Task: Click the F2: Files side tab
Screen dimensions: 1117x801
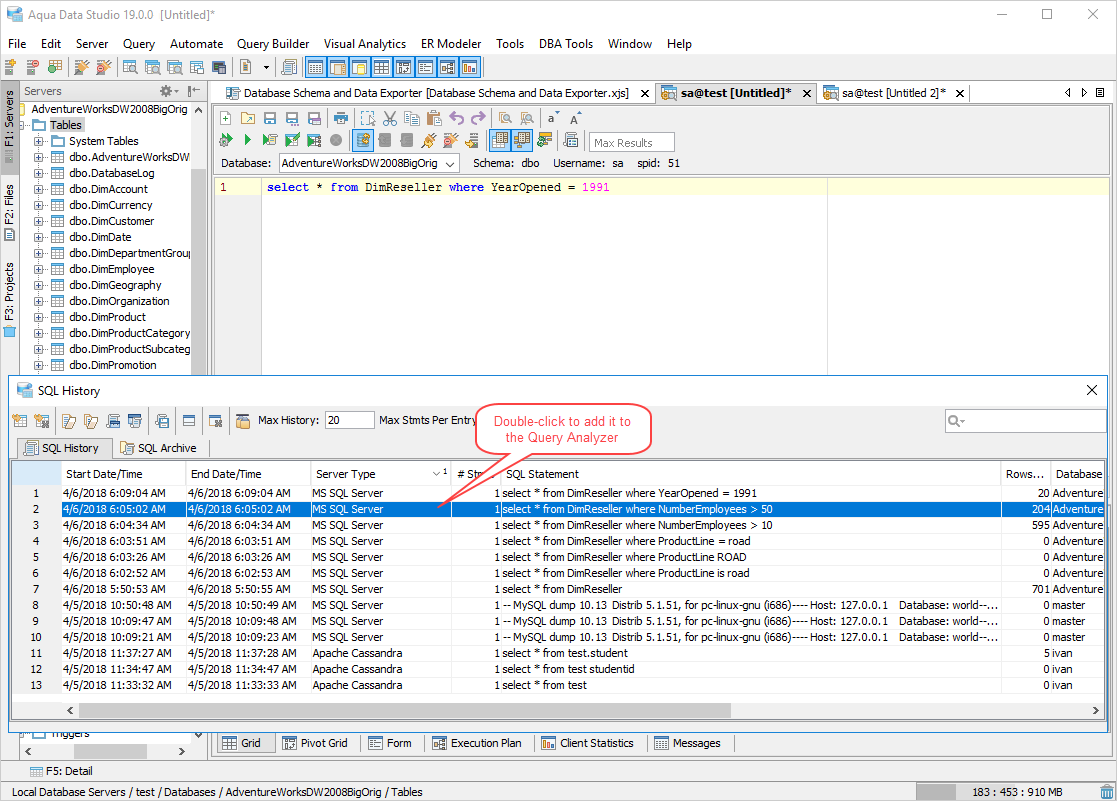Action: (9, 212)
